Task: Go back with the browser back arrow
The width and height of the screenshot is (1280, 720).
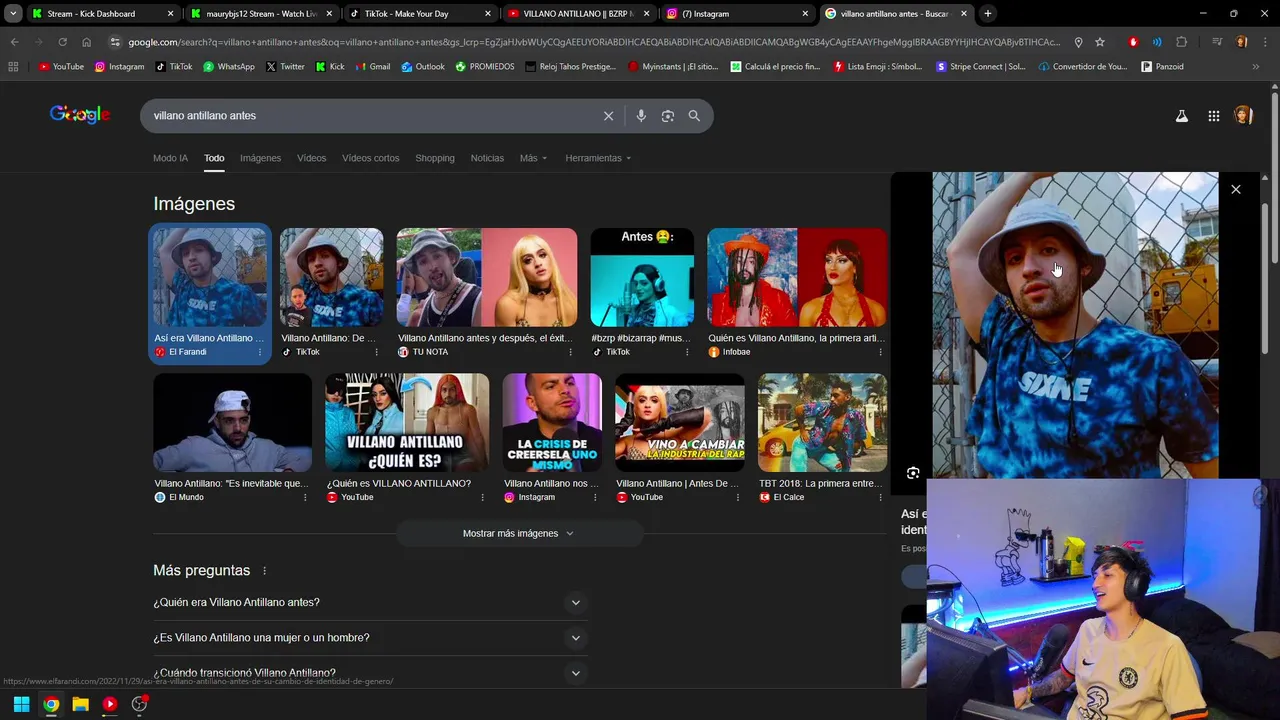Action: (14, 42)
